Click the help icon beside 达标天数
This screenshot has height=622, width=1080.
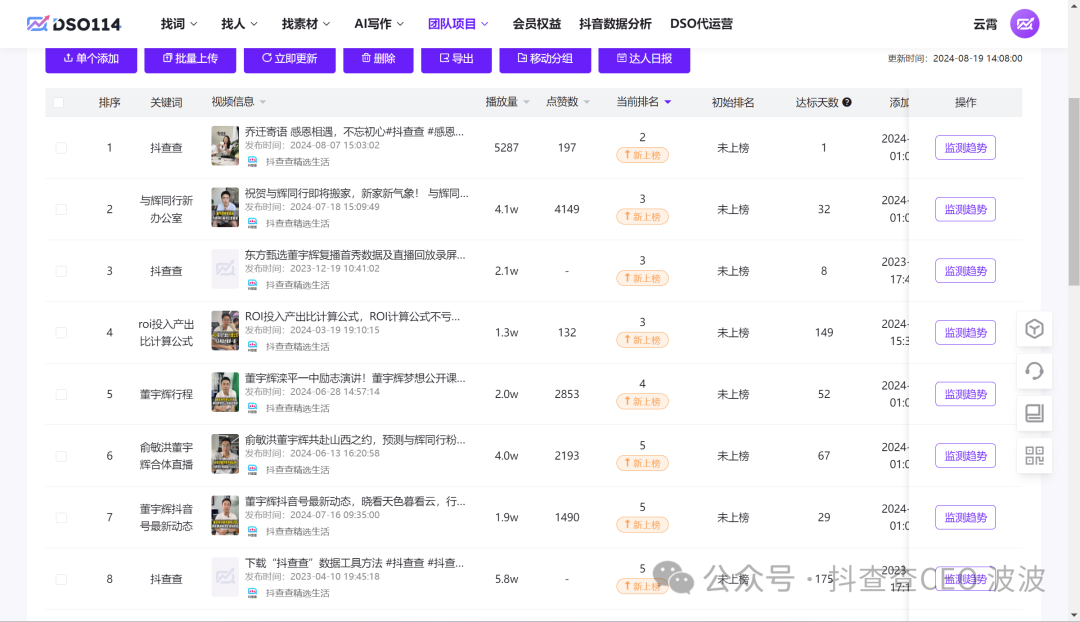(847, 102)
